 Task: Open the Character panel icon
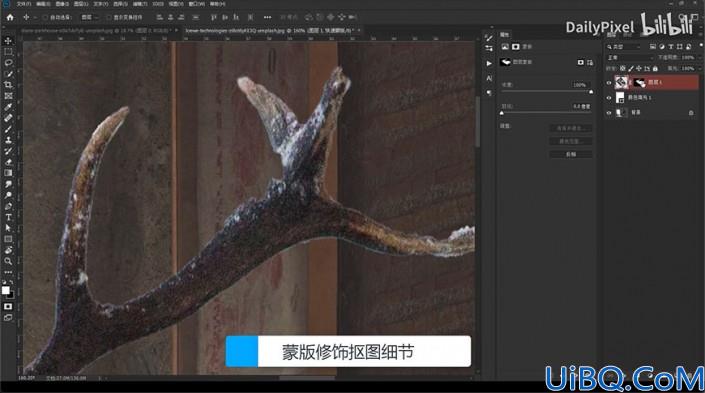[489, 78]
